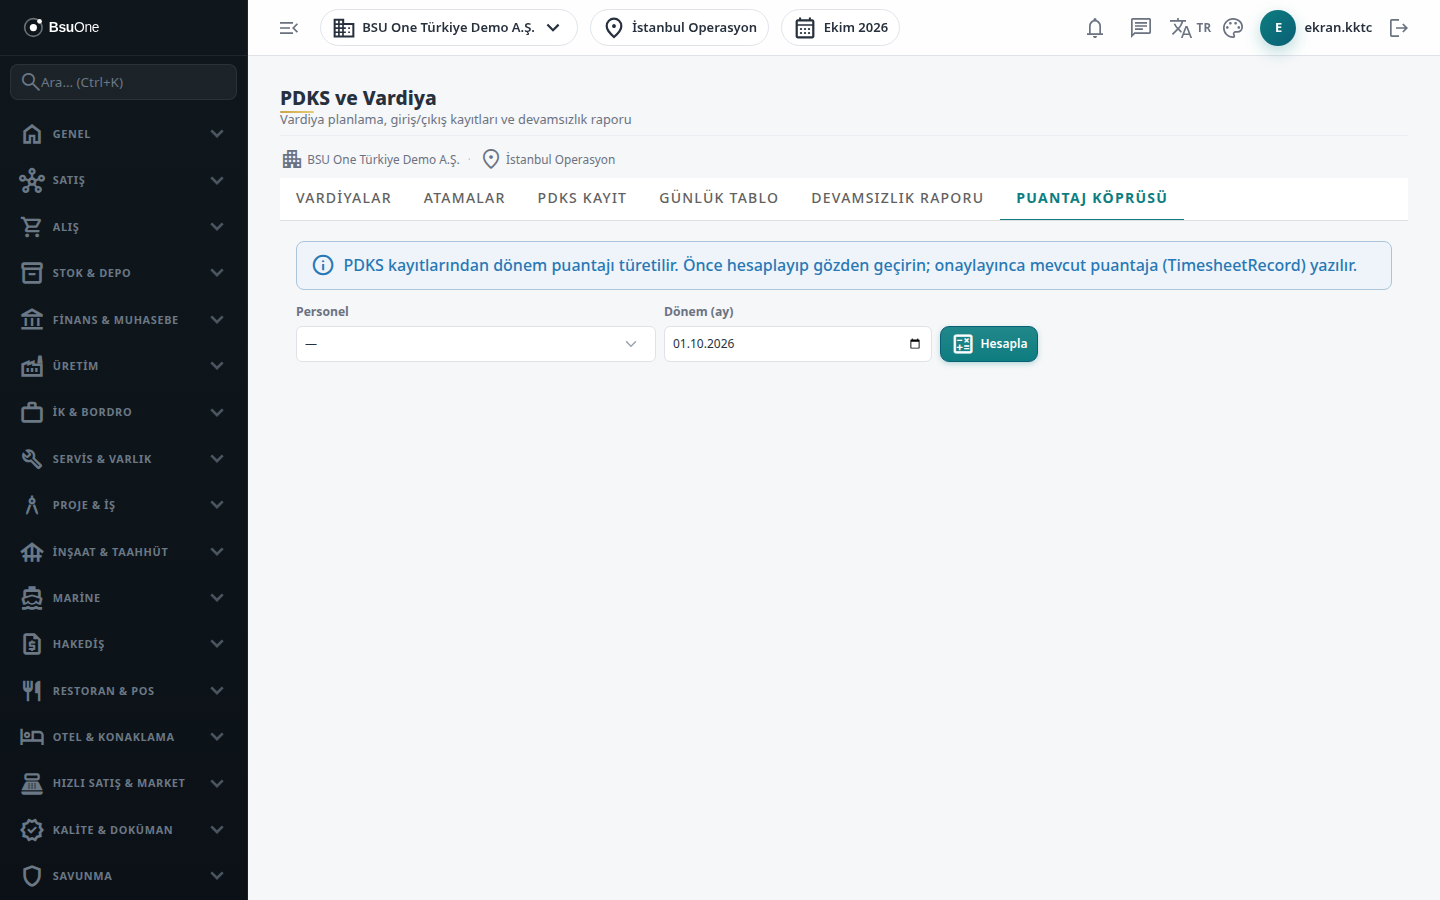Expand the Servis & Varlık section
Image resolution: width=1440 pixels, height=900 pixels.
point(124,459)
